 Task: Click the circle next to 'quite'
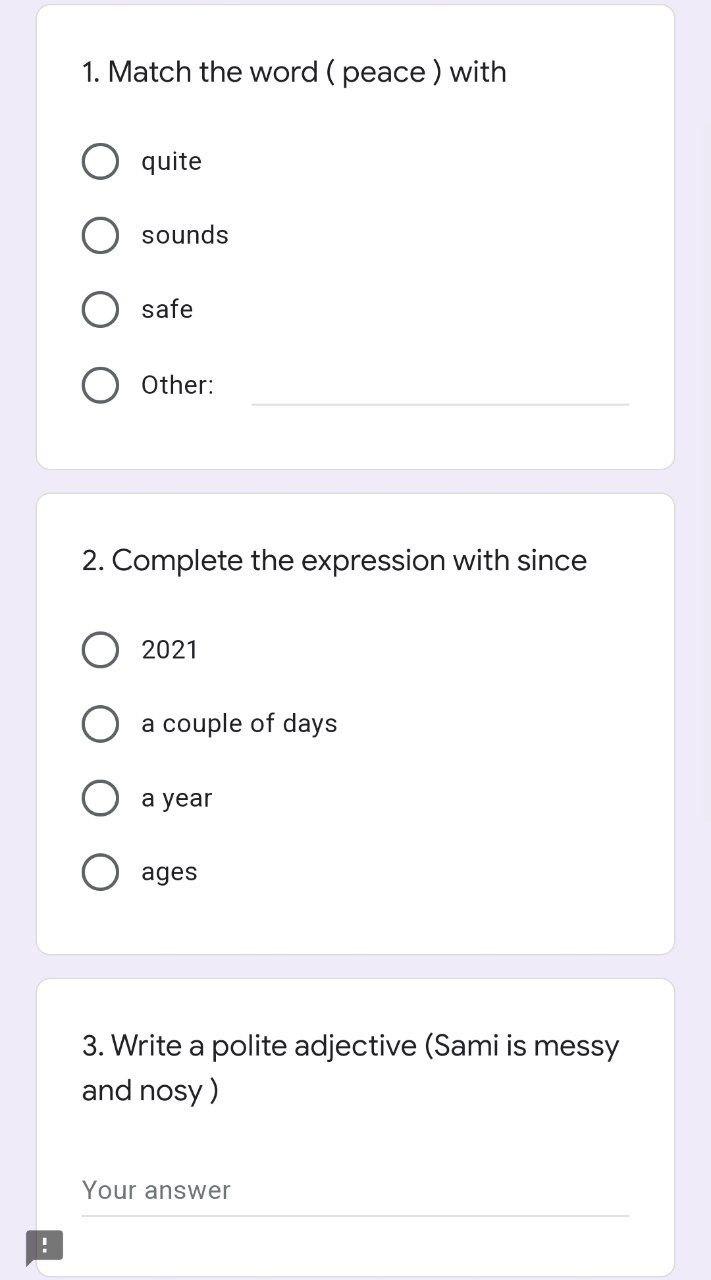point(100,161)
